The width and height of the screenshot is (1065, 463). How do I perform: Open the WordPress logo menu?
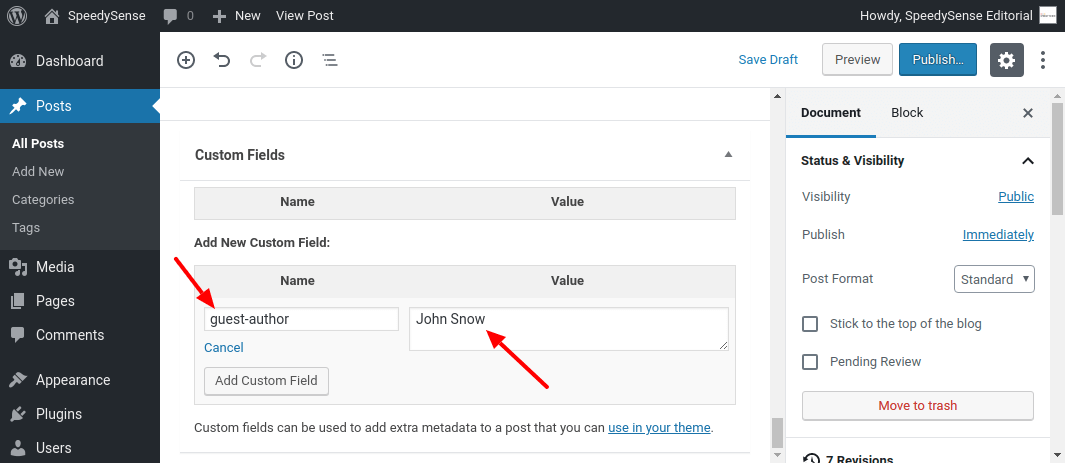[17, 16]
